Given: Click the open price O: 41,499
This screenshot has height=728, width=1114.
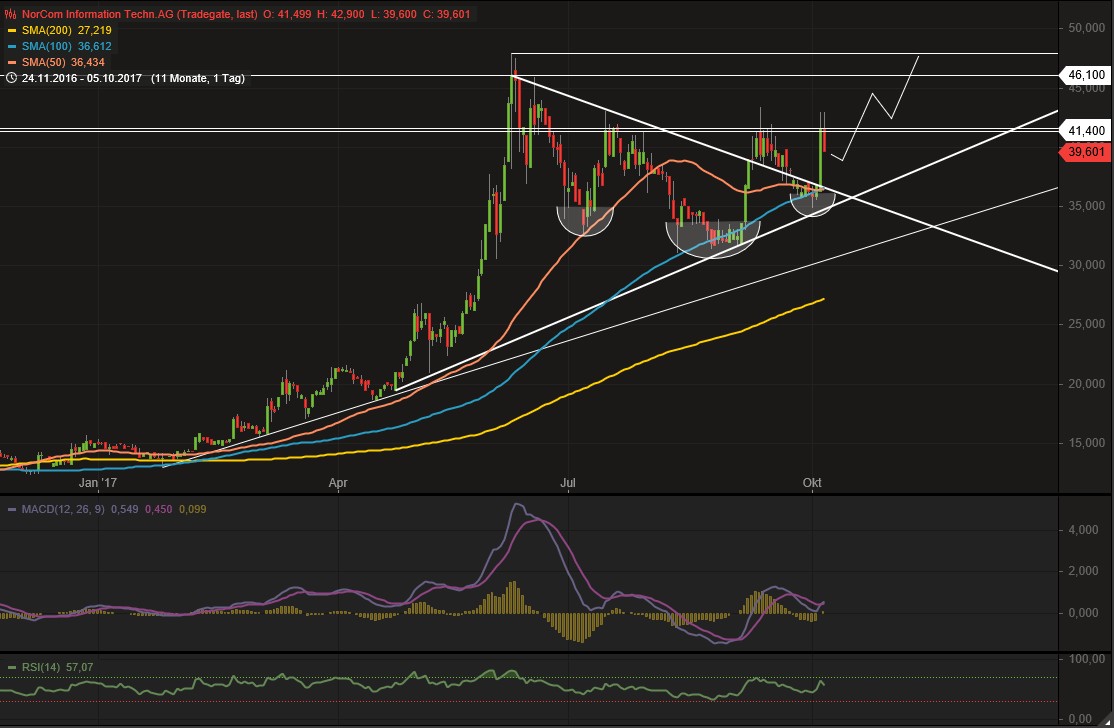Looking at the screenshot, I should (287, 14).
